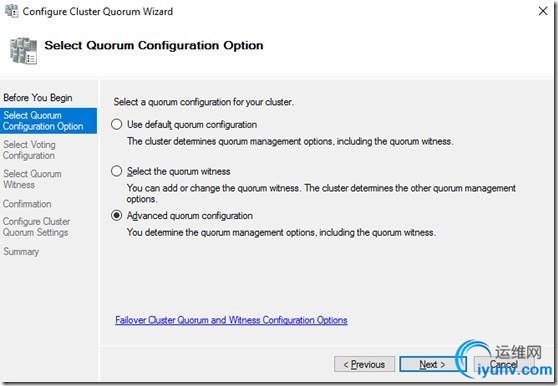Open the 'Select Voting Configuration' step
This screenshot has width=558, height=386.
(30, 150)
